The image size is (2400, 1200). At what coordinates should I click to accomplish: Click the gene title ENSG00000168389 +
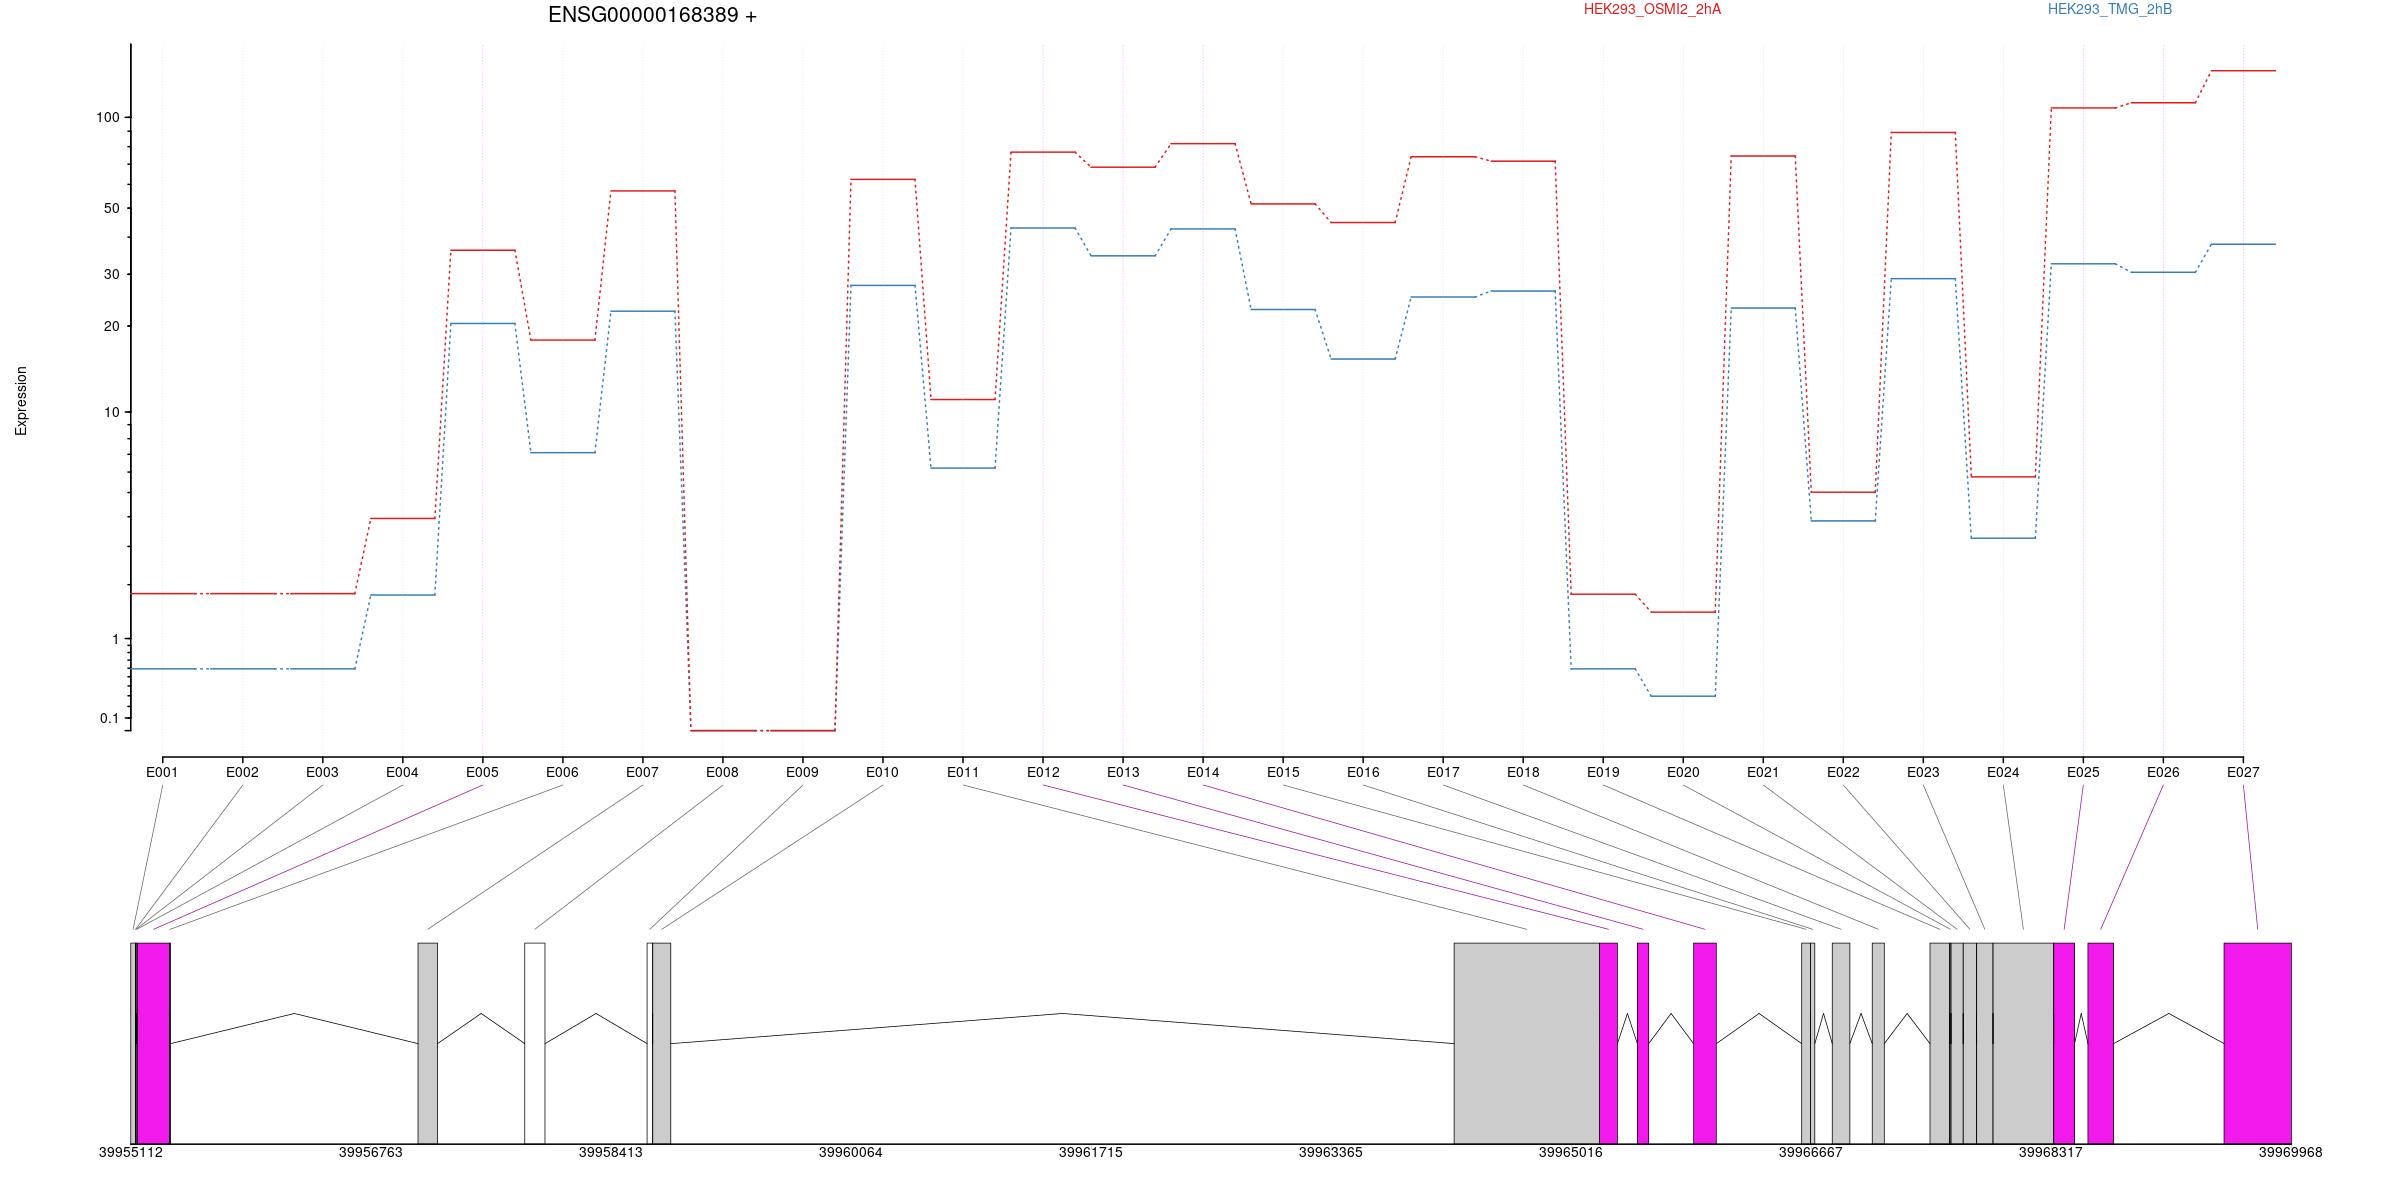(x=652, y=15)
